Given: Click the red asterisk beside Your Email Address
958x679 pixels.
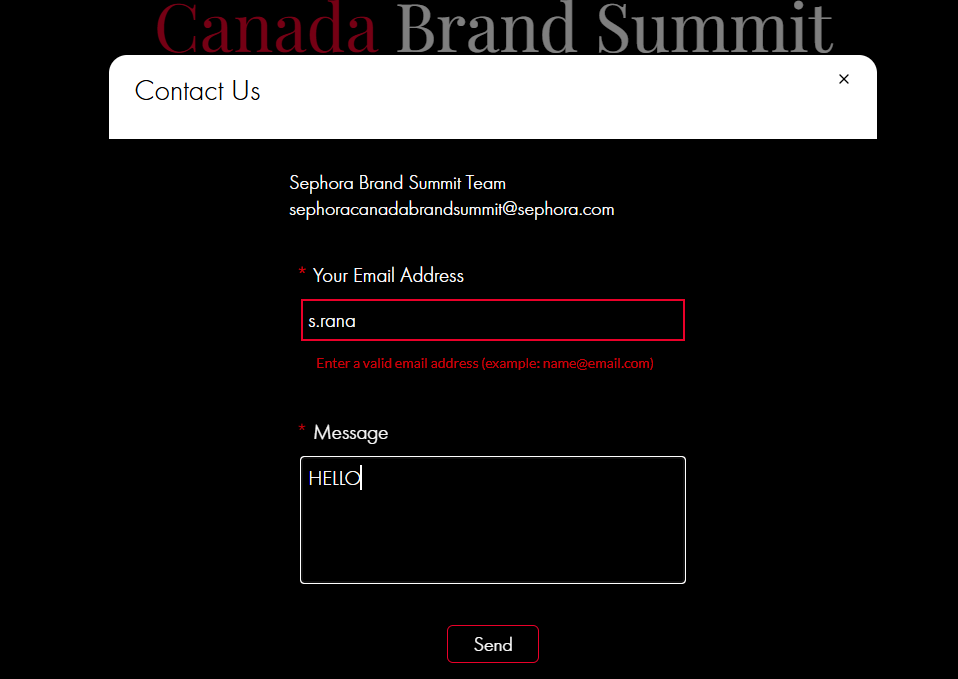Looking at the screenshot, I should [302, 274].
